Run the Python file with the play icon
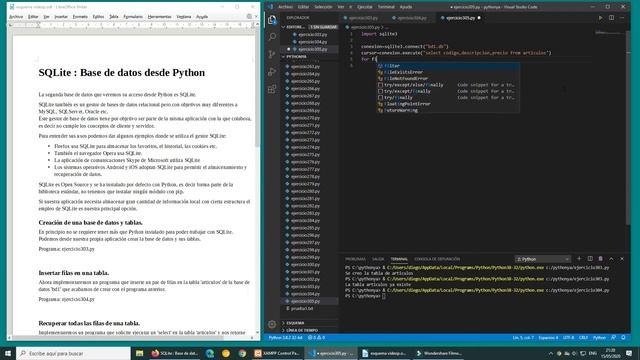The height and width of the screenshot is (360, 640). (600, 18)
